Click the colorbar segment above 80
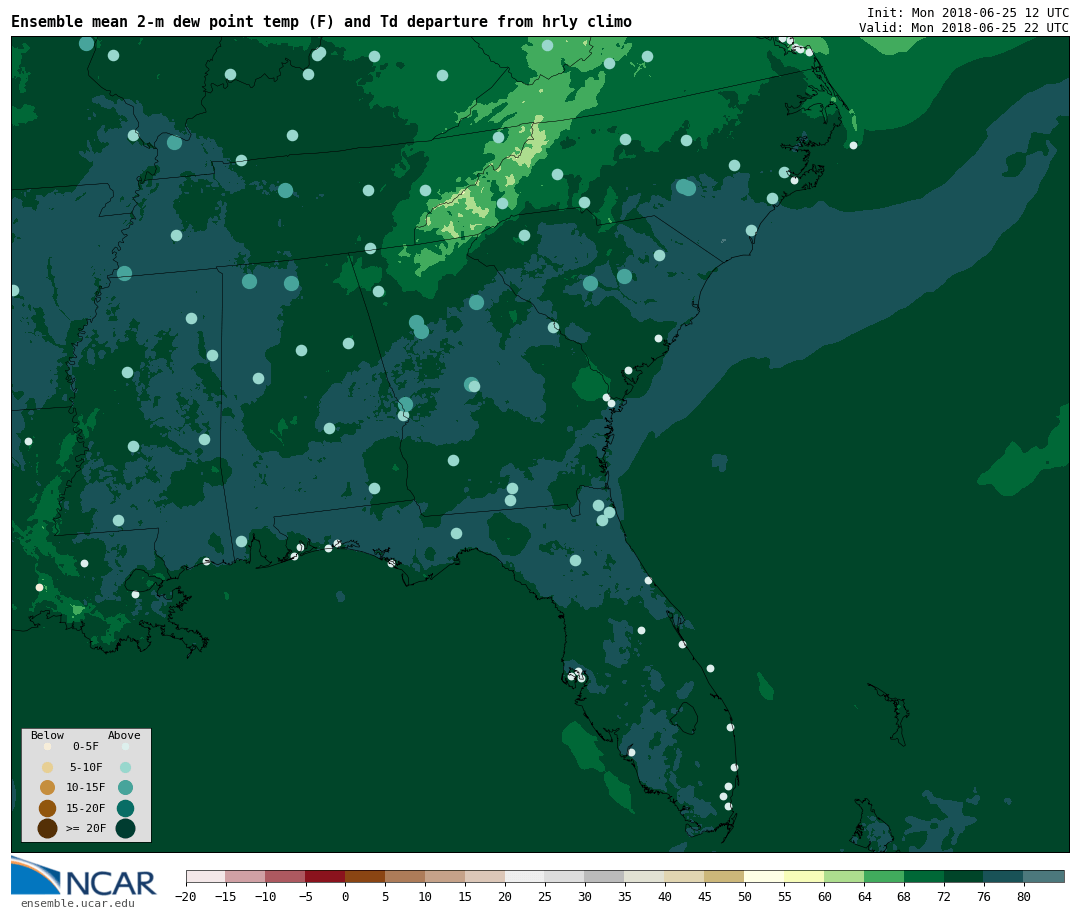This screenshot has height=915, width=1080. [x=1044, y=876]
